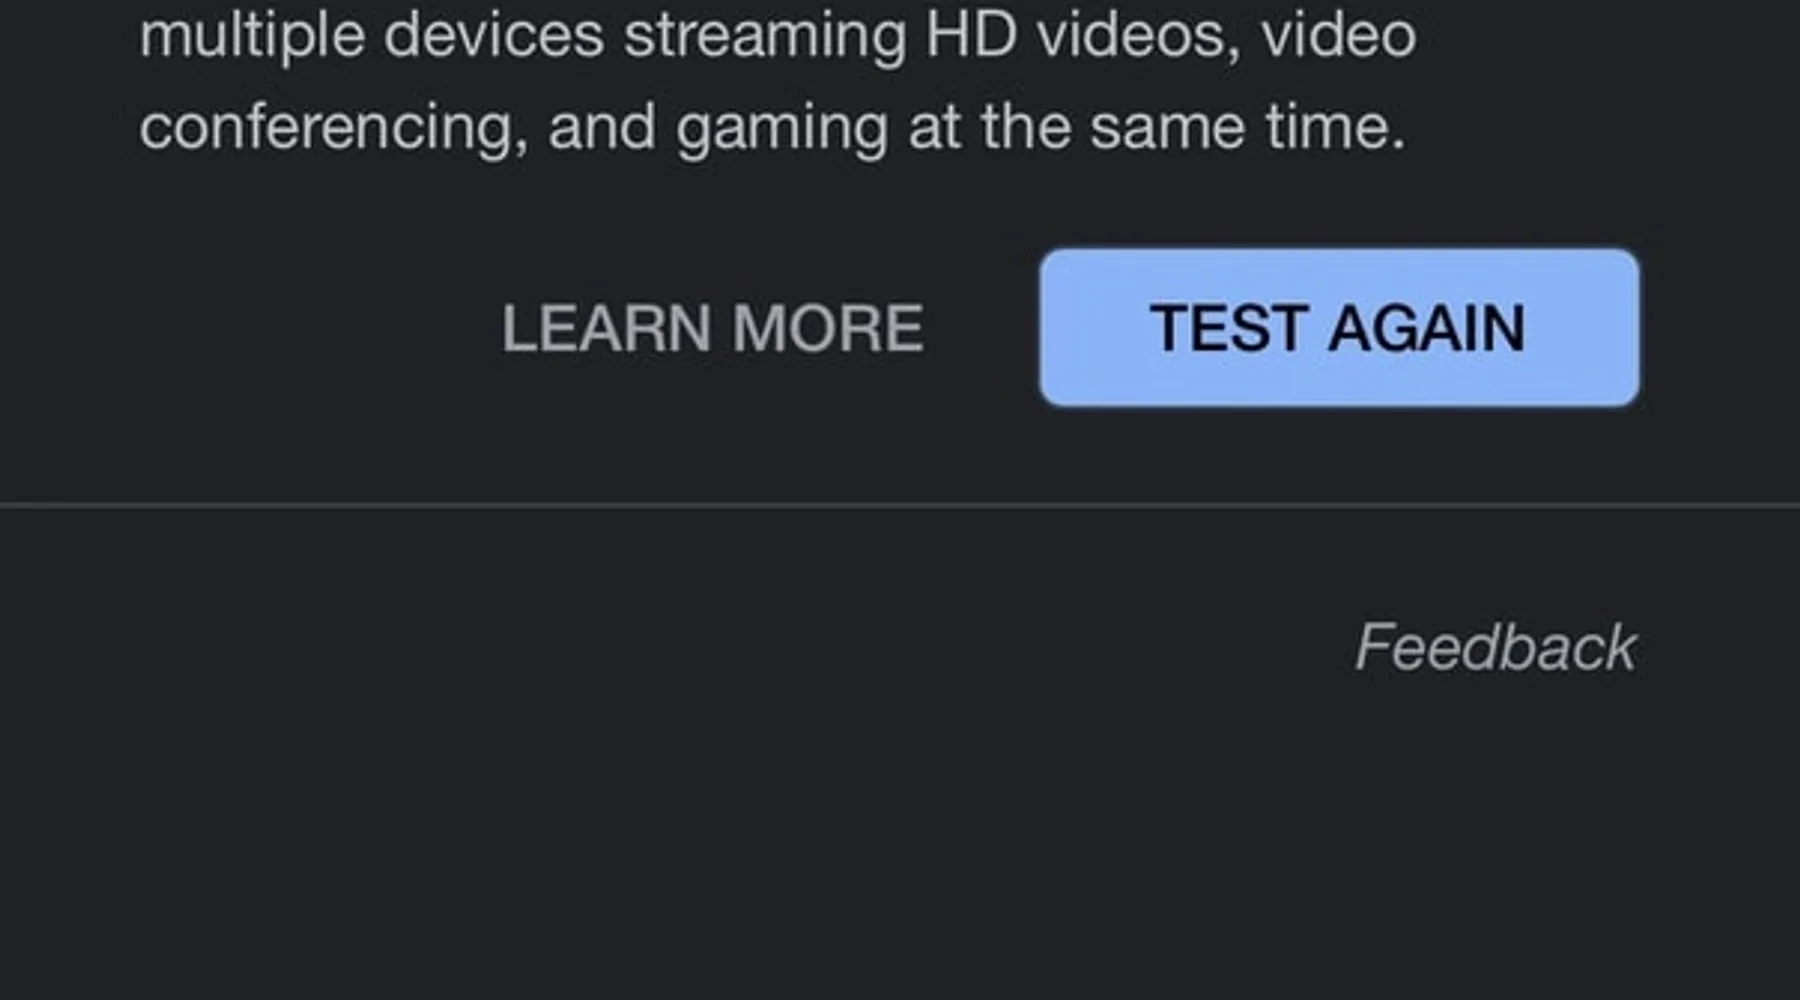Click the horizontal divider line below the buttons
This screenshot has height=1000, width=1800.
900,506
